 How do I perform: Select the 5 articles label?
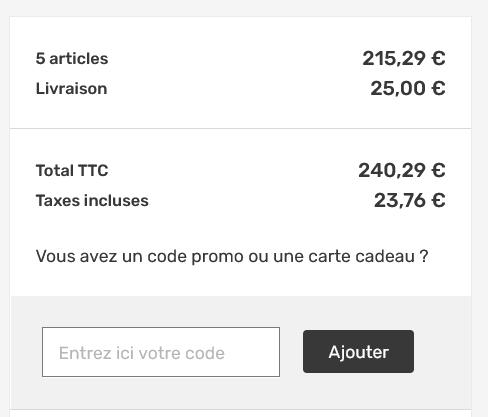(72, 59)
